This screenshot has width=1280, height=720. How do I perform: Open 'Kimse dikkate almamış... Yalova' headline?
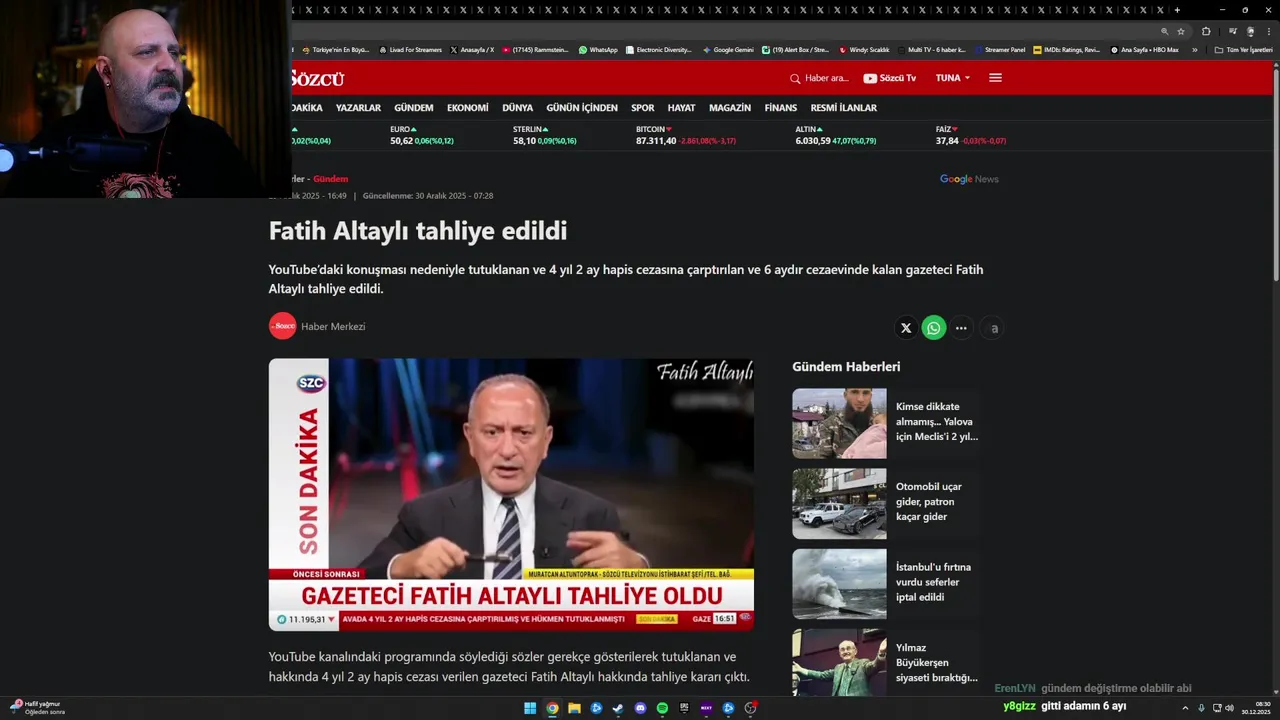(x=937, y=422)
